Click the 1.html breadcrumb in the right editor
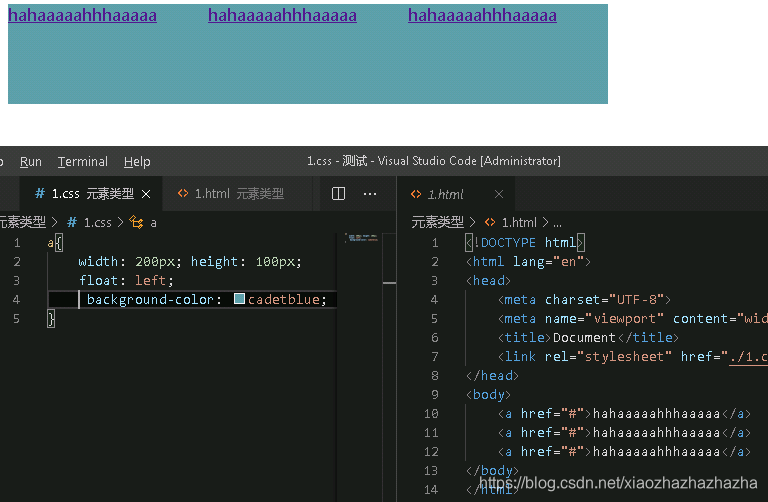This screenshot has height=502, width=768. [x=519, y=223]
